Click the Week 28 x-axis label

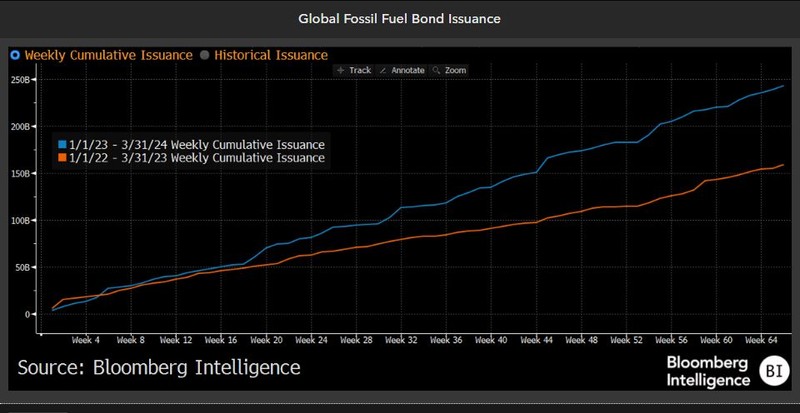pos(356,341)
